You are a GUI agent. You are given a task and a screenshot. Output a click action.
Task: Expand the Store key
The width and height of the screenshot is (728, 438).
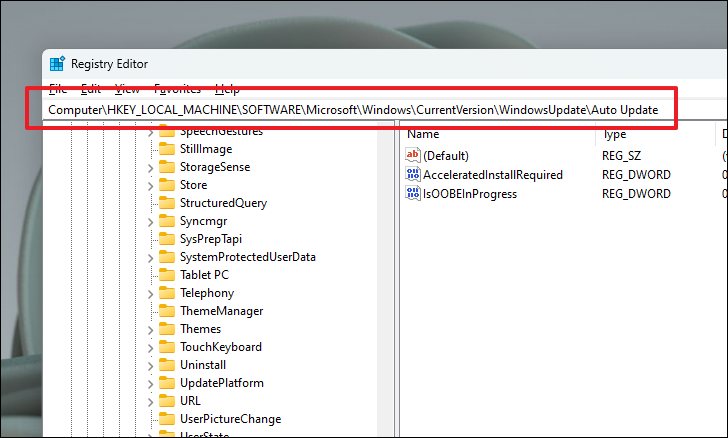click(150, 186)
